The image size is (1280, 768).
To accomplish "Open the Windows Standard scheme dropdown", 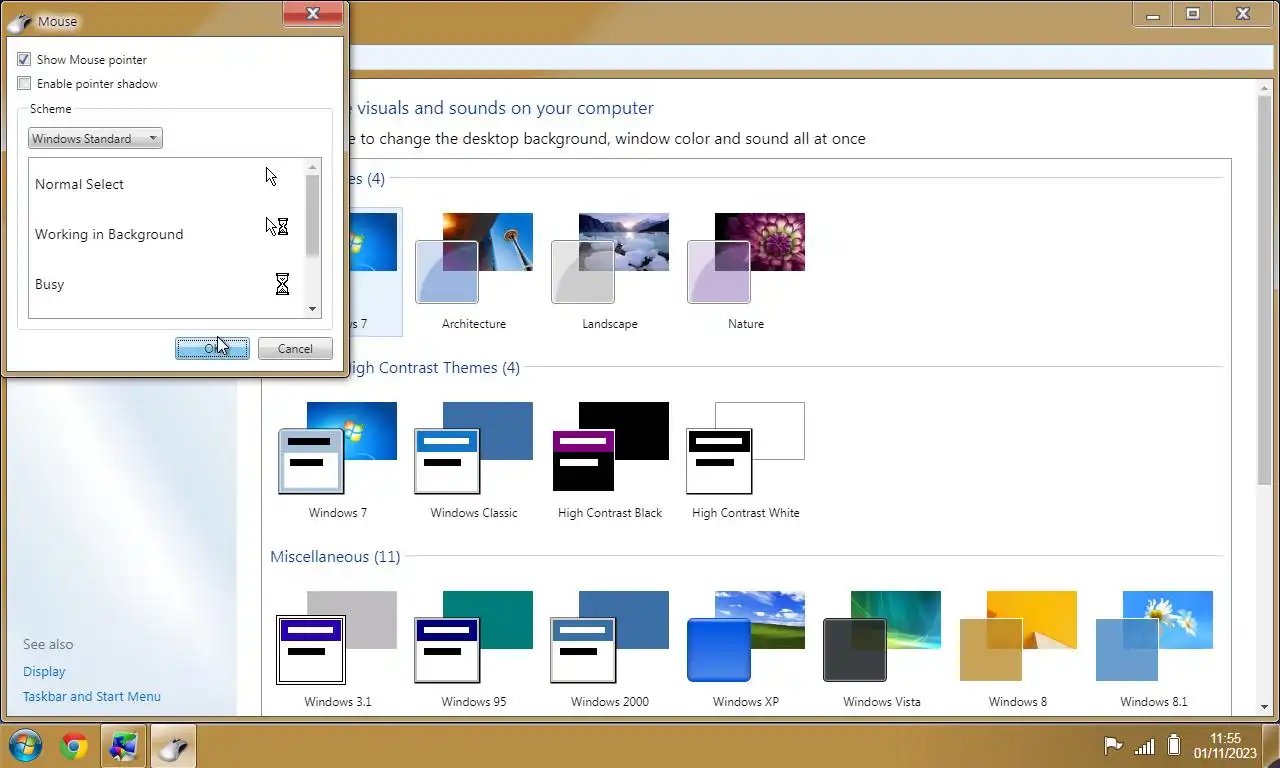I will pos(95,139).
